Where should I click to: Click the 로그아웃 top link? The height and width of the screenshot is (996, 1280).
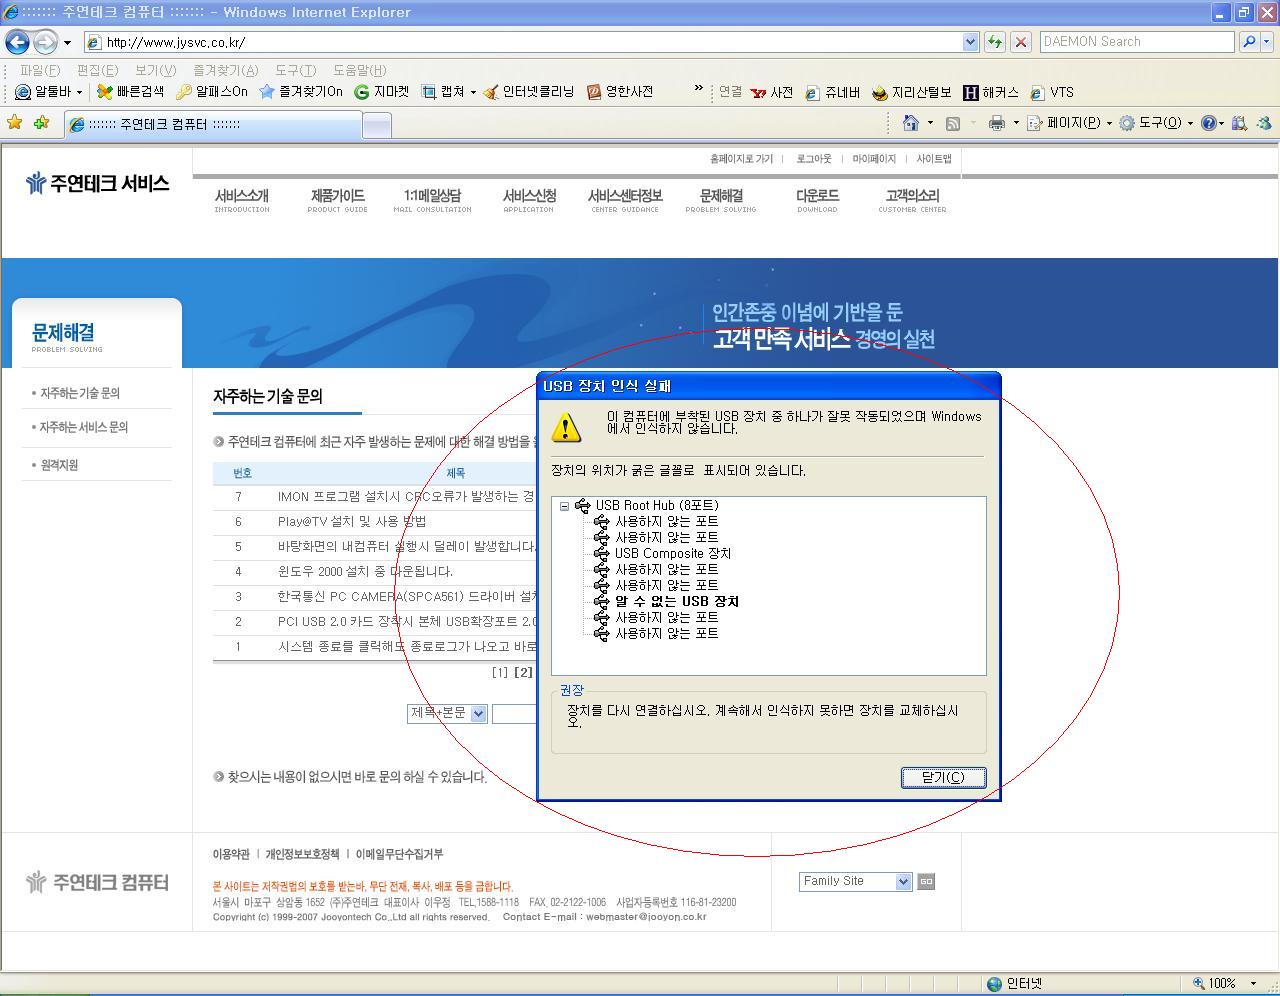point(814,159)
